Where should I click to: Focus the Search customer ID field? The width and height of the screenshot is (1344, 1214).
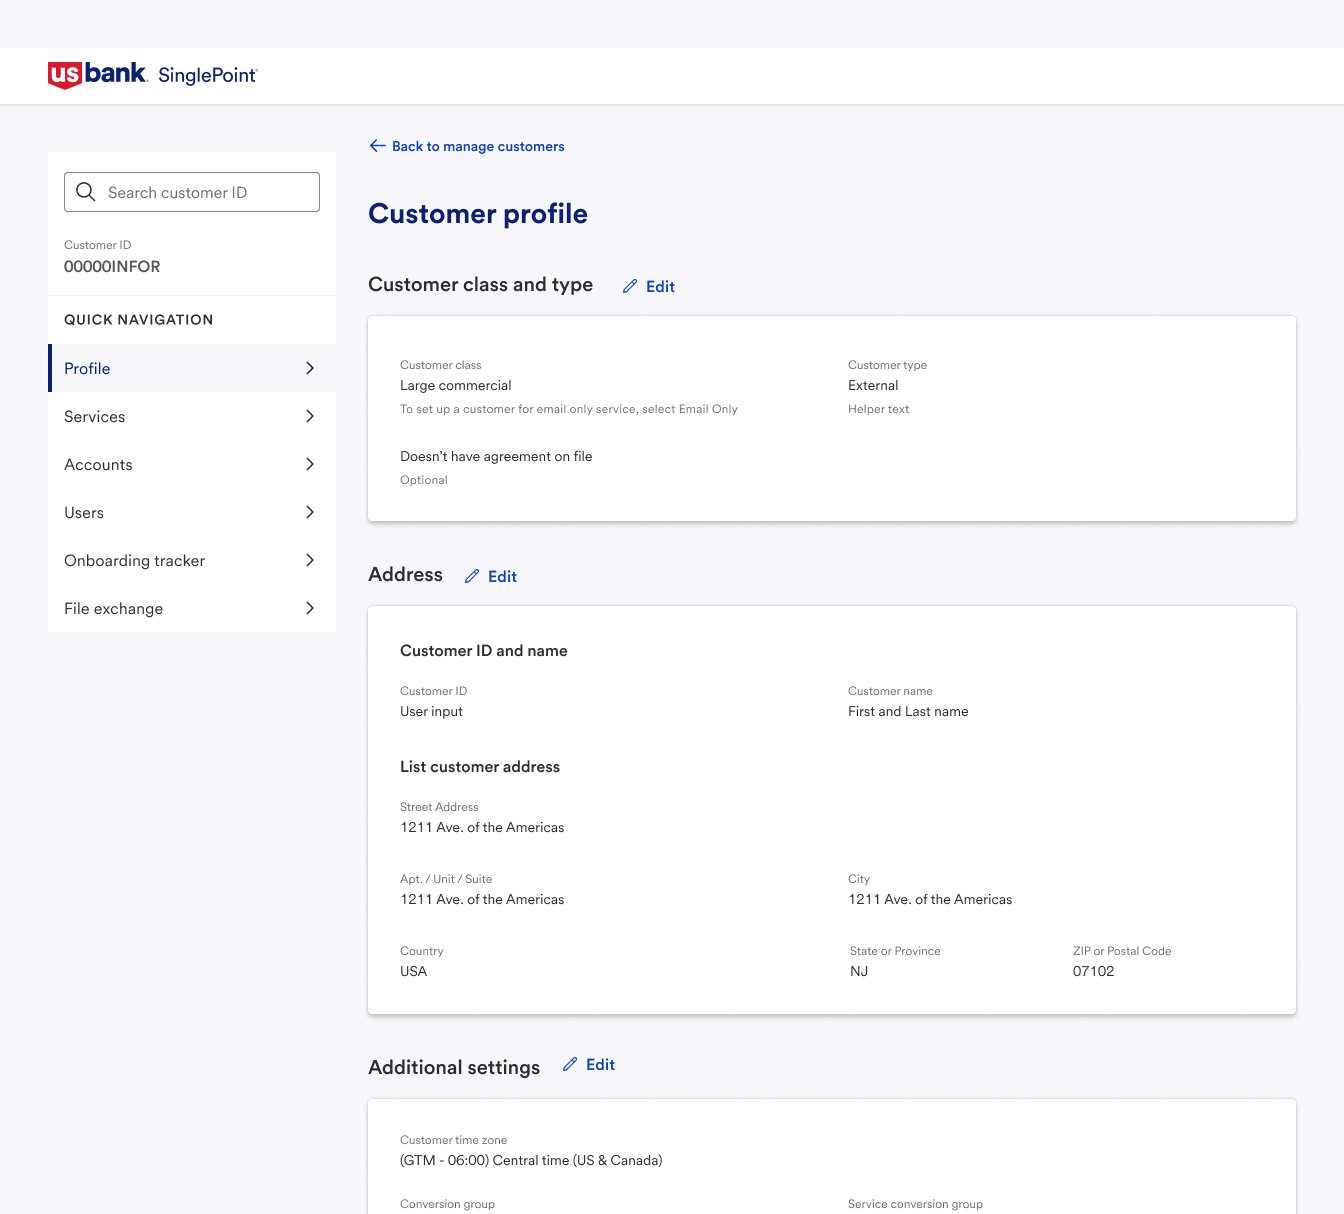192,192
